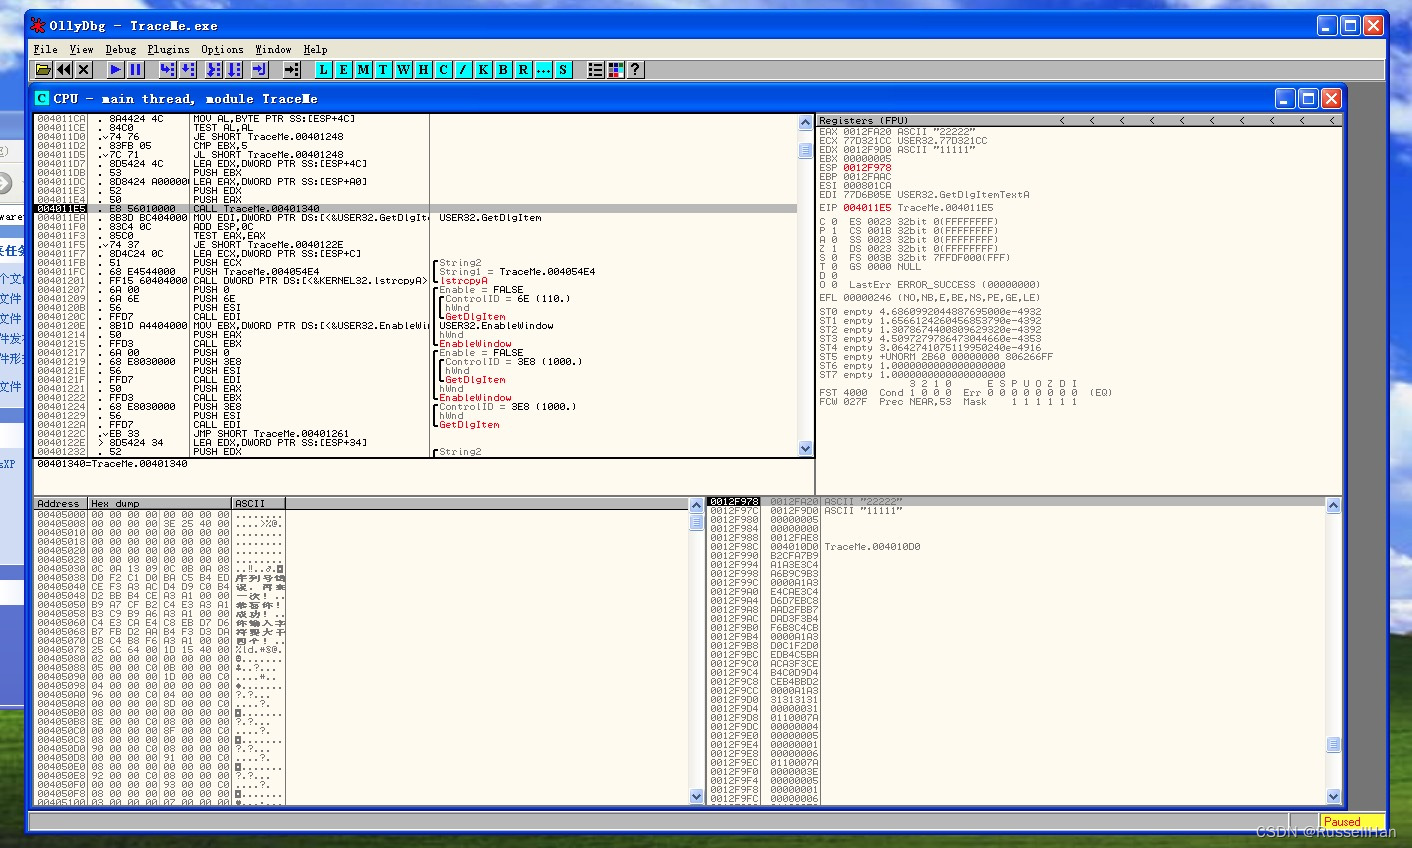Click the Trace into toolbar icon

[x=214, y=70]
